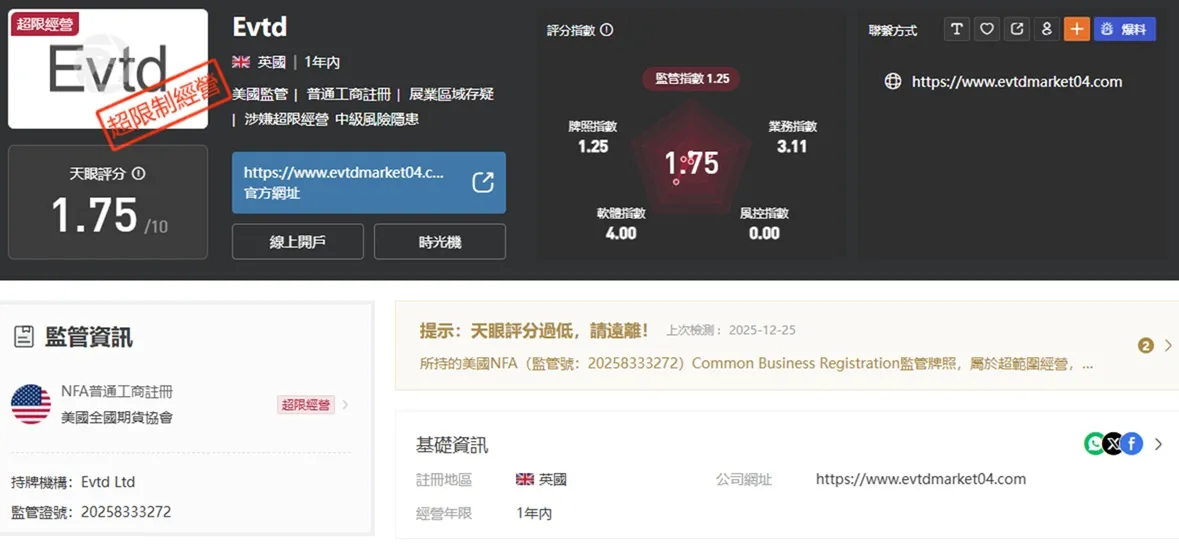Image resolution: width=1179 pixels, height=547 pixels.
Task: Open the WhatsApp icon in 基礎資訊
Action: 1095,444
